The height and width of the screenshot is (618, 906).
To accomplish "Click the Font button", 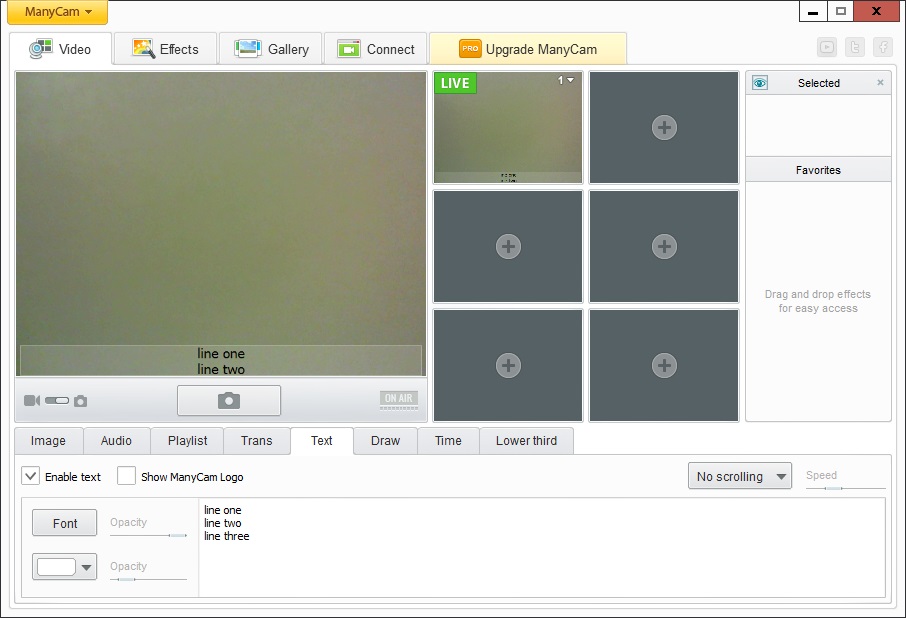I will coord(64,523).
